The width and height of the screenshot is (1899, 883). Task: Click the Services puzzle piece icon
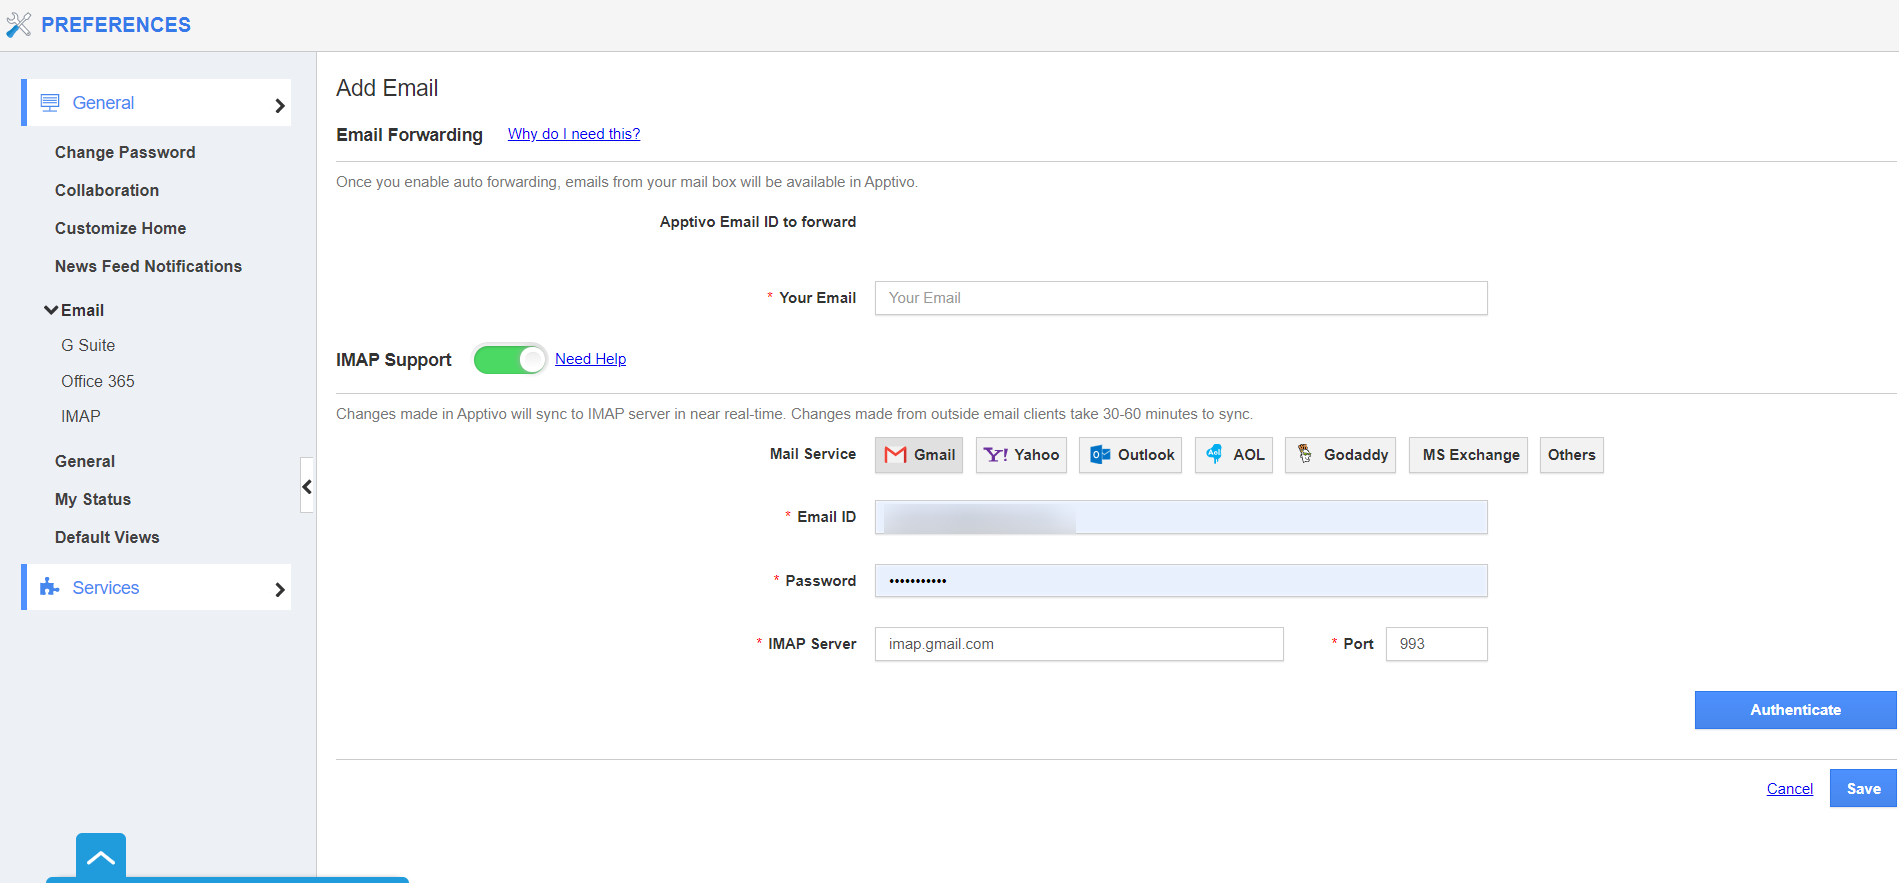coord(49,588)
